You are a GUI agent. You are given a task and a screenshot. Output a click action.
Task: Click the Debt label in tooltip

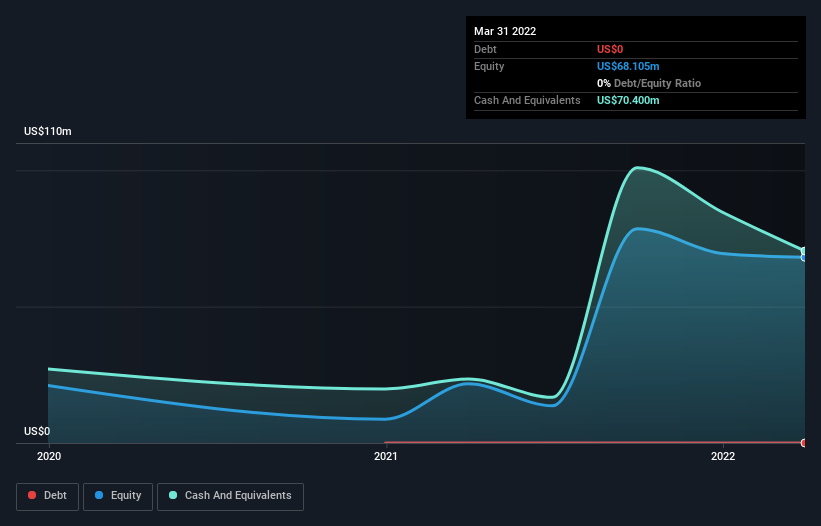tap(485, 49)
